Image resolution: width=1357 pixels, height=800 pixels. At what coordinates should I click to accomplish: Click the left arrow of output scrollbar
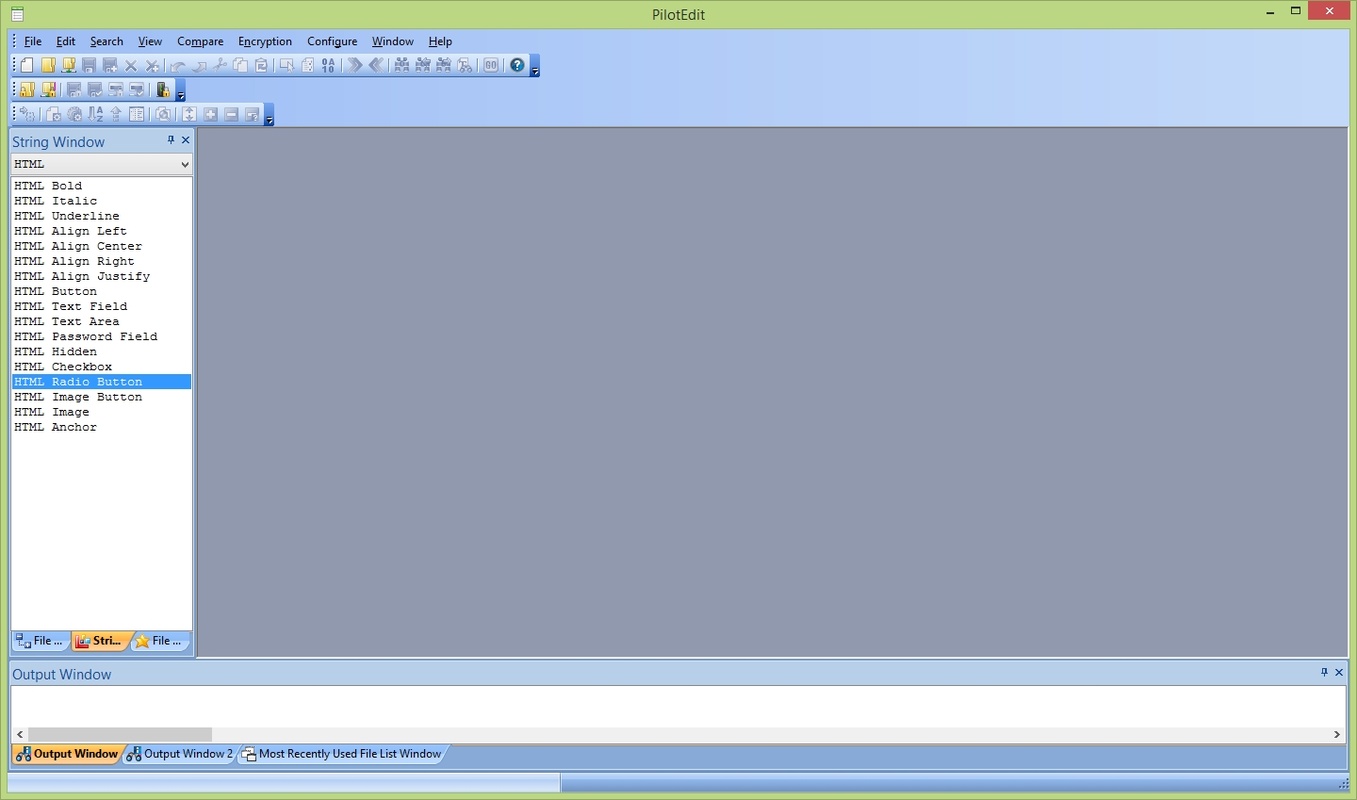pyautogui.click(x=19, y=735)
